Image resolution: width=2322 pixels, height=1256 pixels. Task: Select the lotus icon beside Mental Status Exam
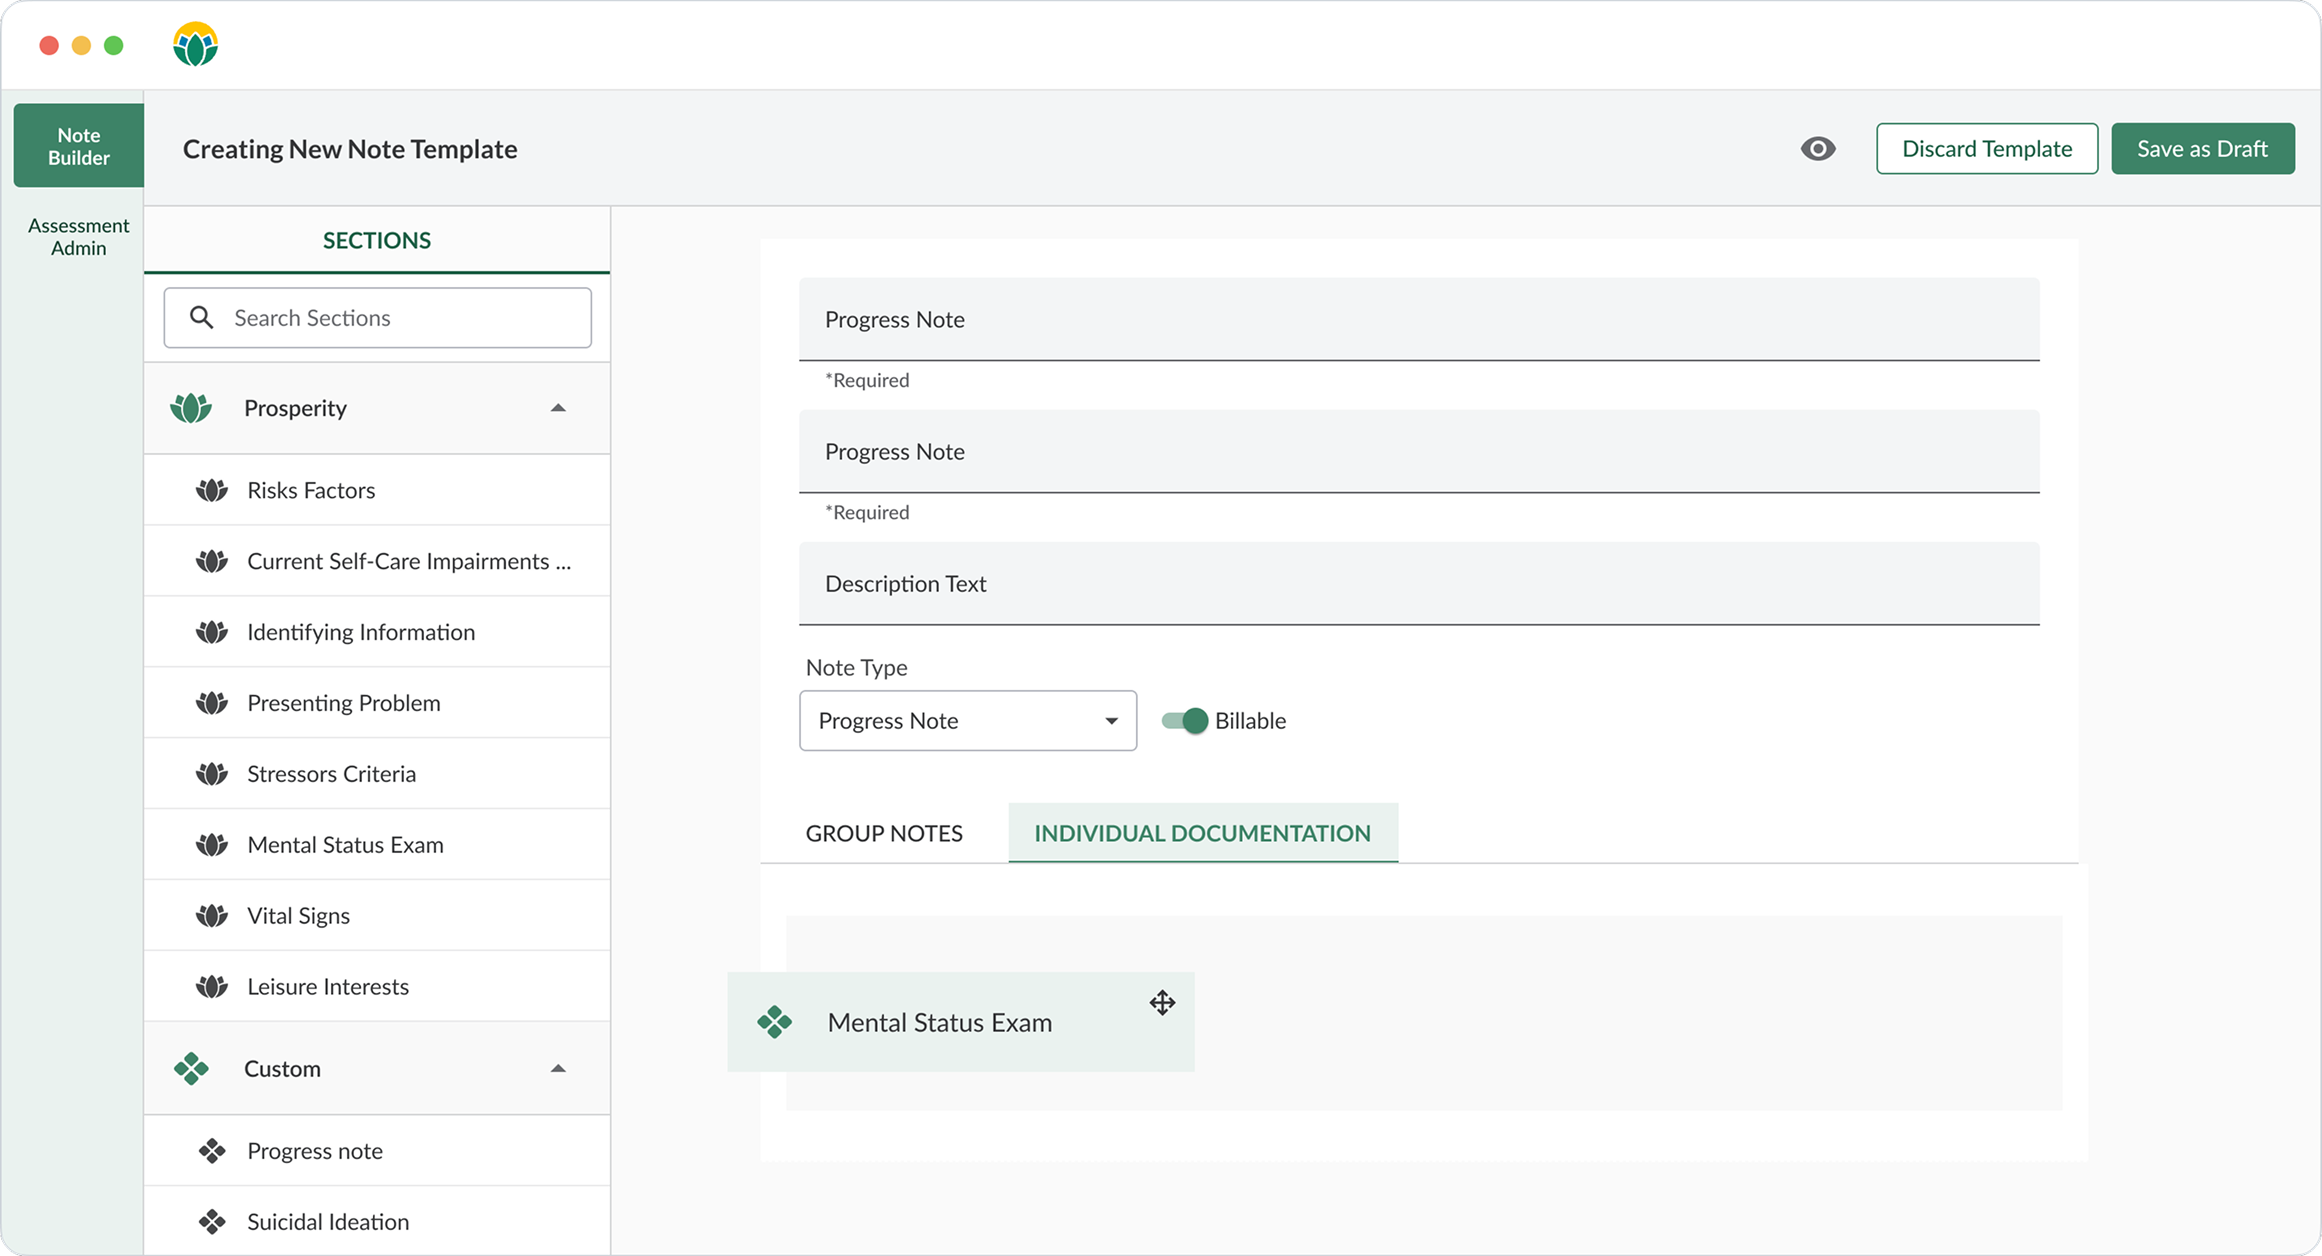click(x=211, y=844)
